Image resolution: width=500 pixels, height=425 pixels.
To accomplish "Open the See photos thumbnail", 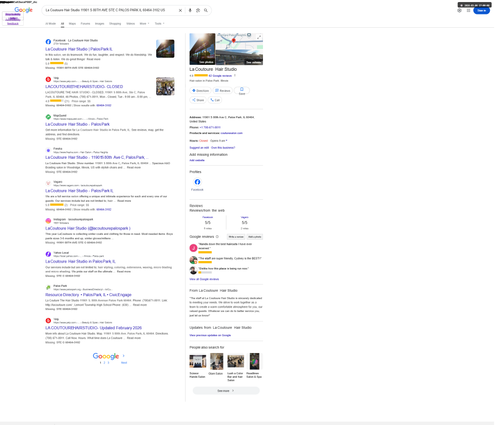I will (202, 49).
